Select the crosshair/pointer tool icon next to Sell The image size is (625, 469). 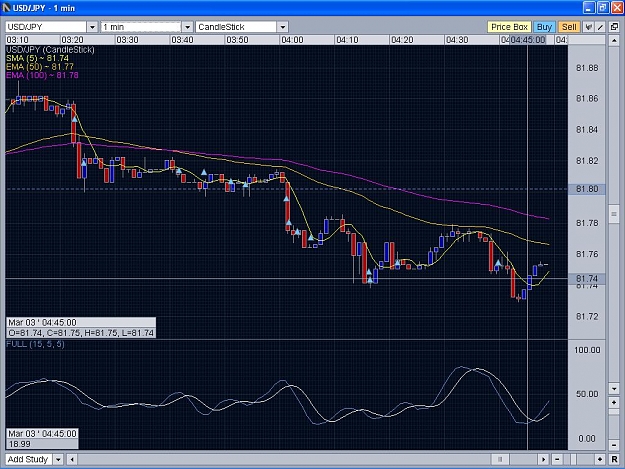pos(588,27)
